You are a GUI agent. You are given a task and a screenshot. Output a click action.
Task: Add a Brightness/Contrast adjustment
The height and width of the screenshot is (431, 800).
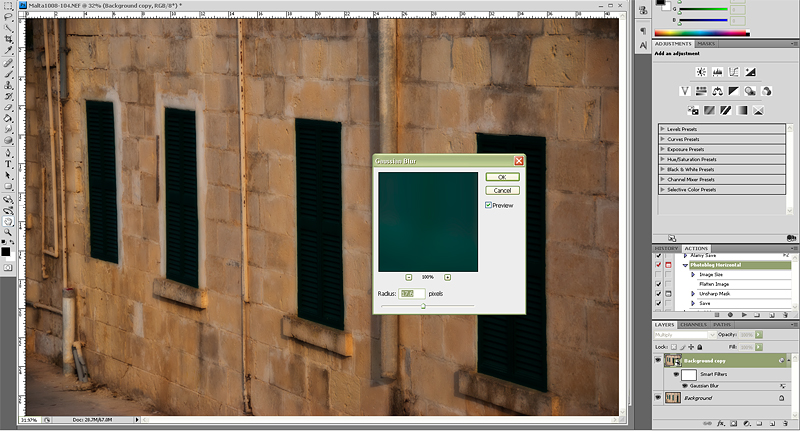[x=701, y=72]
